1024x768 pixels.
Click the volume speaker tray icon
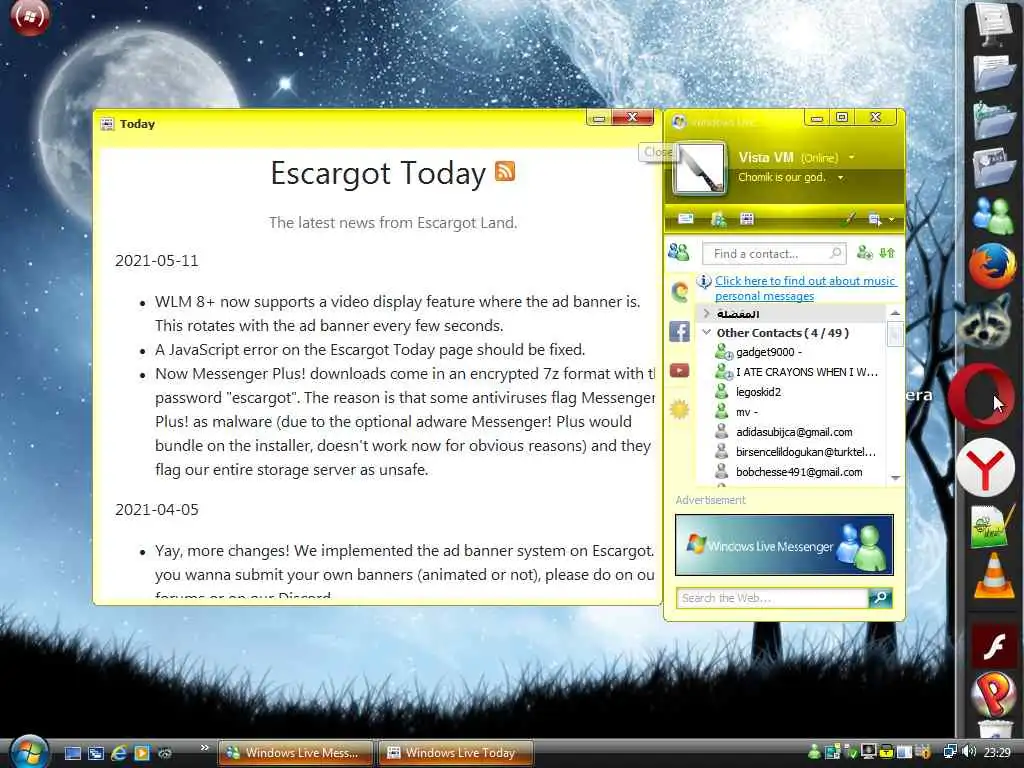pyautogui.click(x=968, y=752)
